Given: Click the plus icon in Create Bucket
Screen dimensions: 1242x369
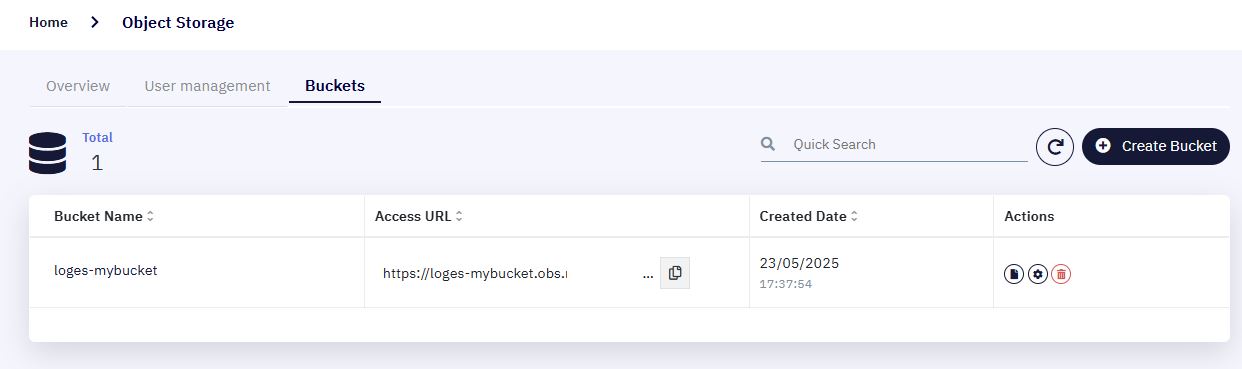Looking at the screenshot, I should [x=1103, y=146].
